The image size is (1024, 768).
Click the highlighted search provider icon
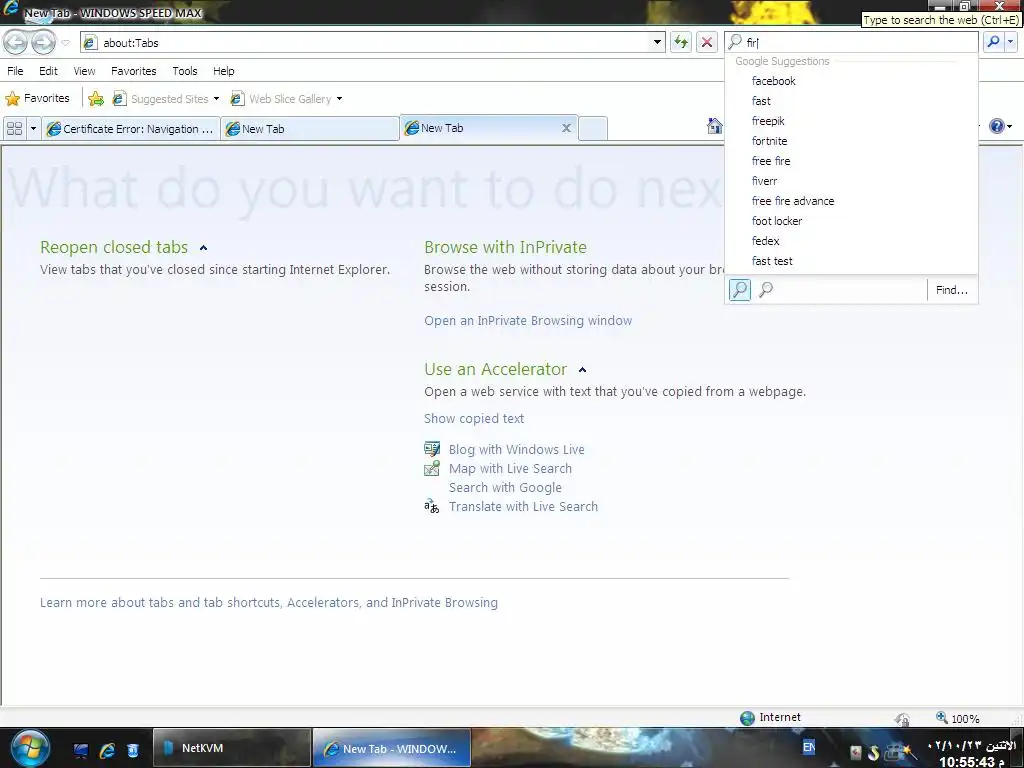[739, 289]
